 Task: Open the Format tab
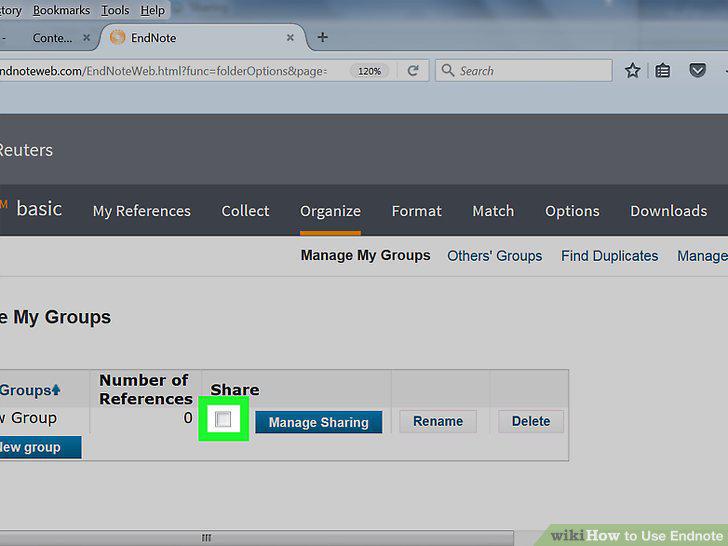click(x=416, y=211)
